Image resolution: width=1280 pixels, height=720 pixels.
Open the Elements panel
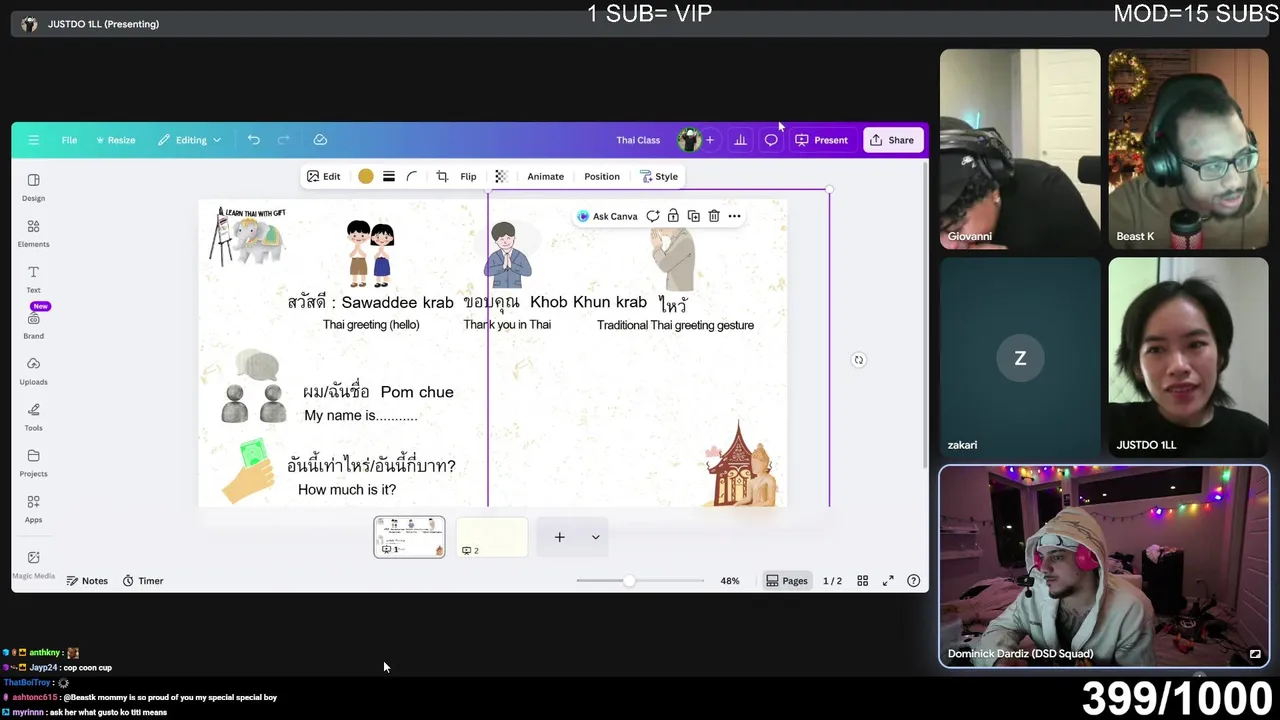click(33, 233)
